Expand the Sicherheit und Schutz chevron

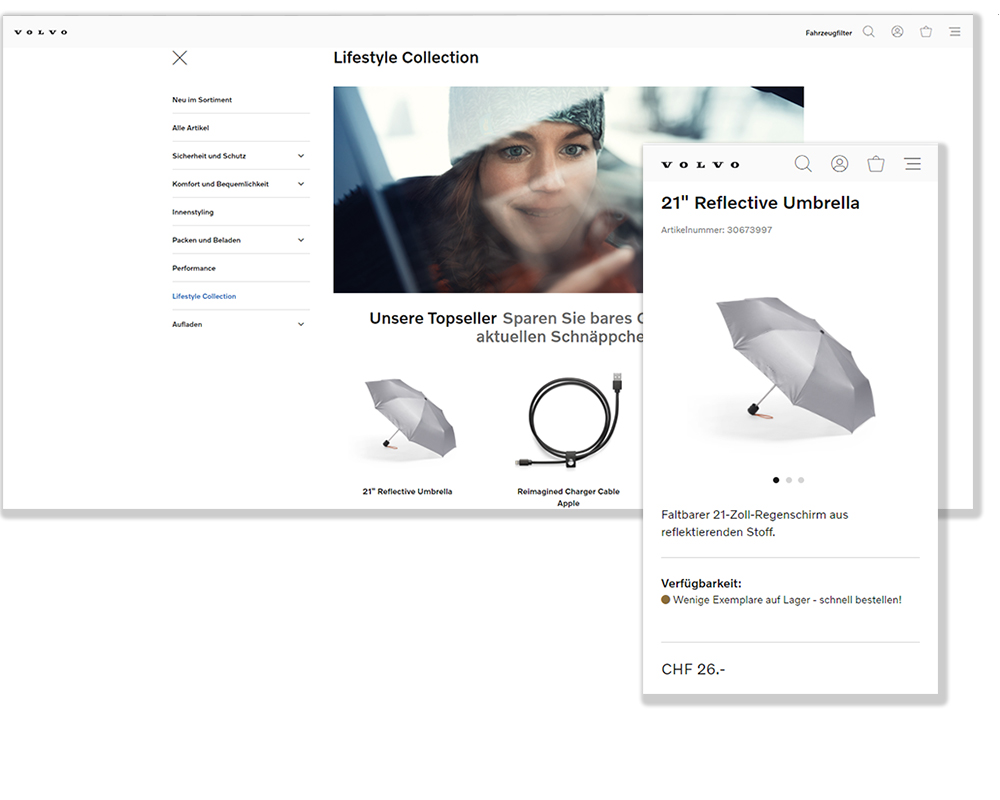click(301, 156)
